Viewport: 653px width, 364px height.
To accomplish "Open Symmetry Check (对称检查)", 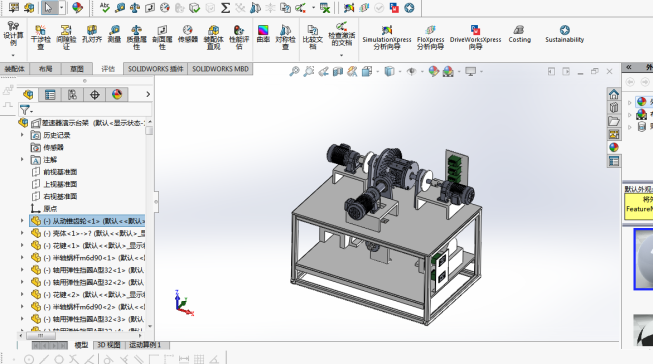I will tap(285, 37).
